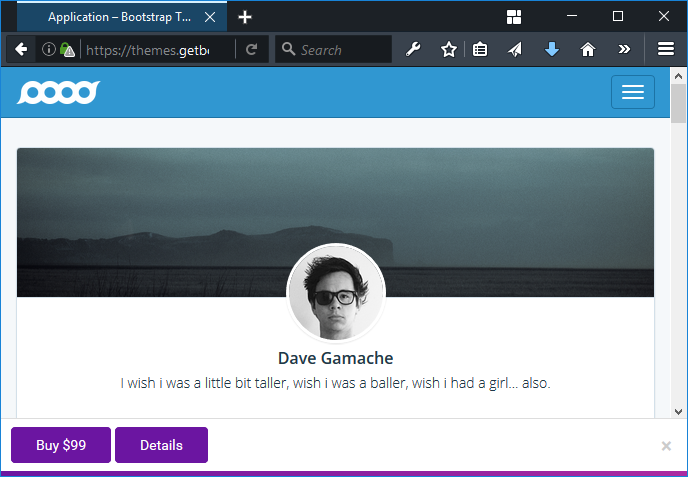The width and height of the screenshot is (688, 477).
Task: Click the search magnifier icon
Action: tap(288, 49)
